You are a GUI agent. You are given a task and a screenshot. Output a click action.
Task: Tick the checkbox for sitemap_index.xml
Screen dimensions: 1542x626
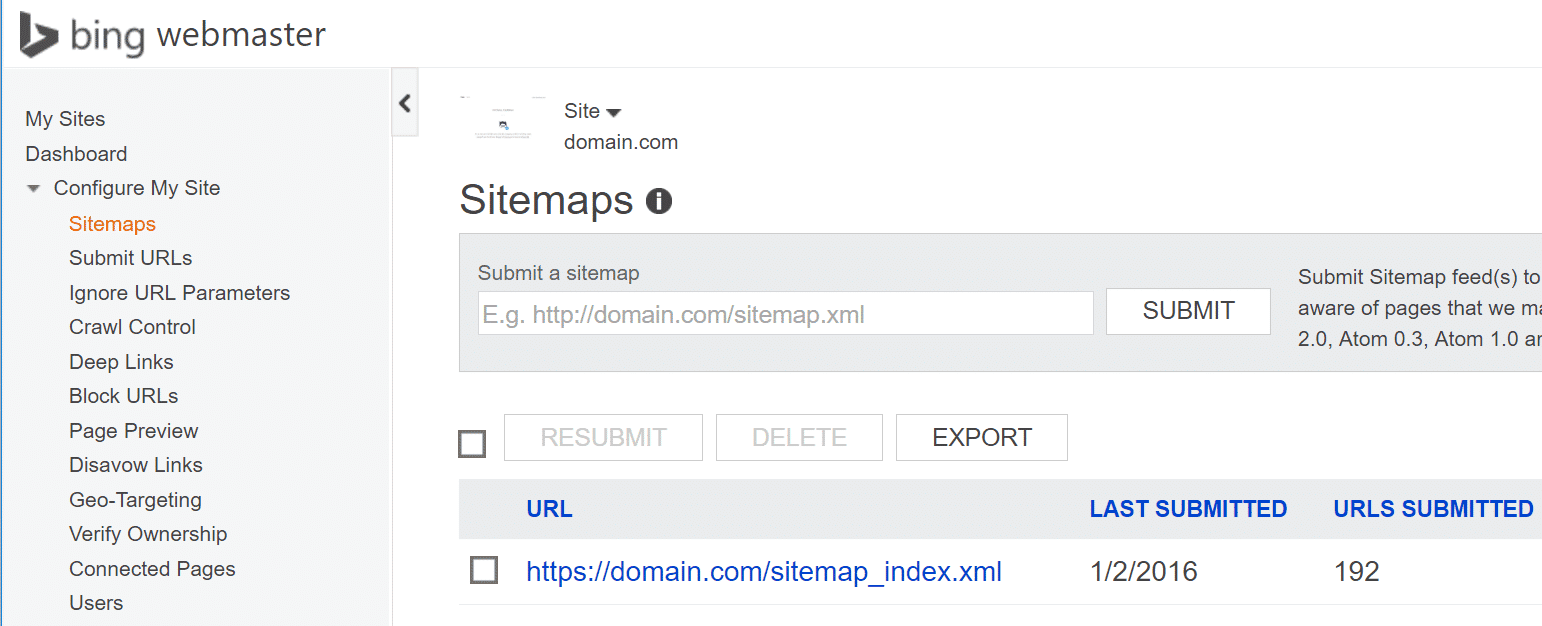click(484, 570)
